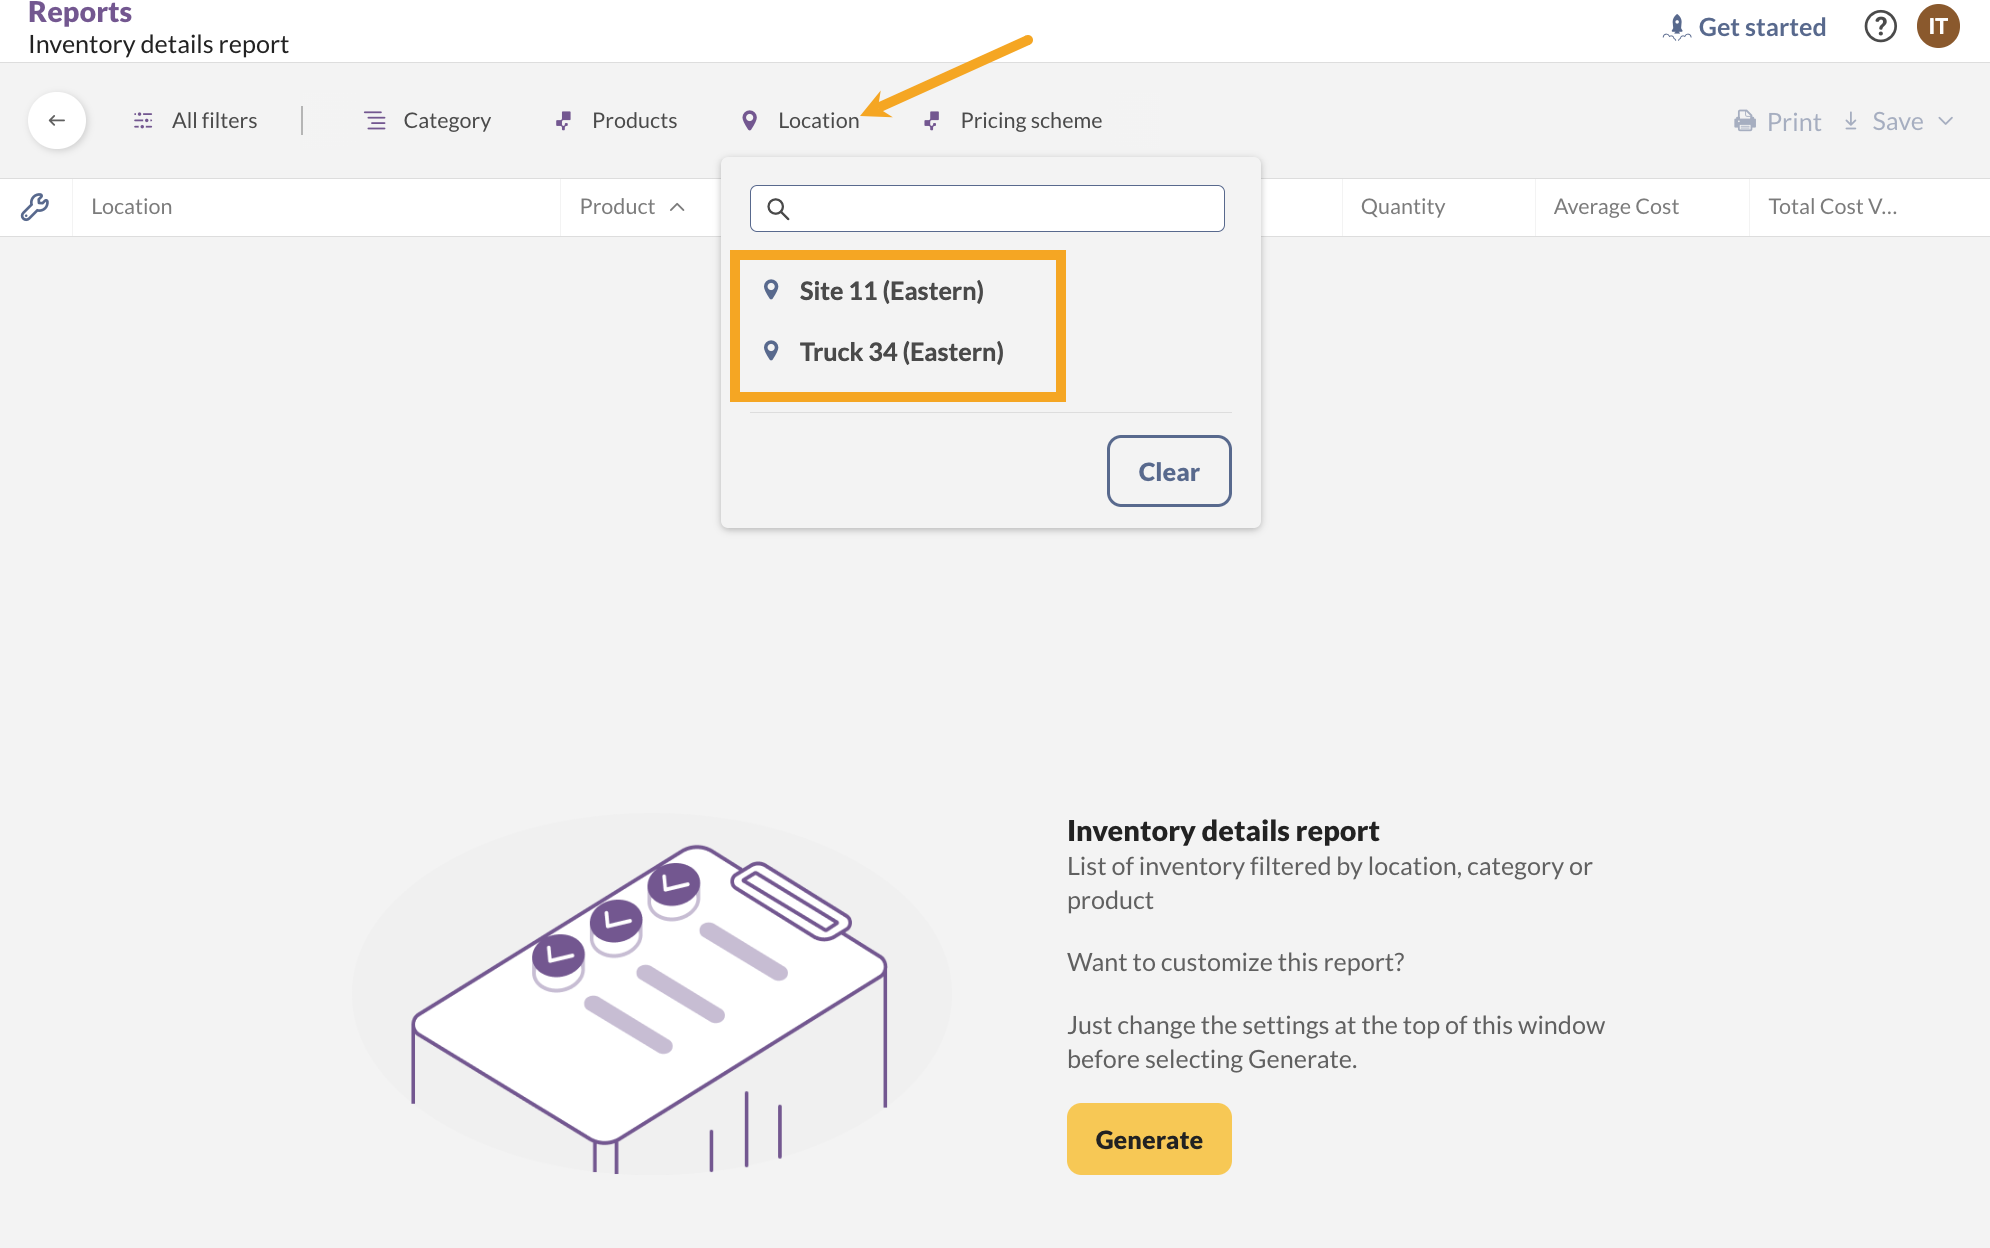The image size is (1990, 1248).
Task: Select Site 11 (Eastern) location
Action: pos(891,291)
